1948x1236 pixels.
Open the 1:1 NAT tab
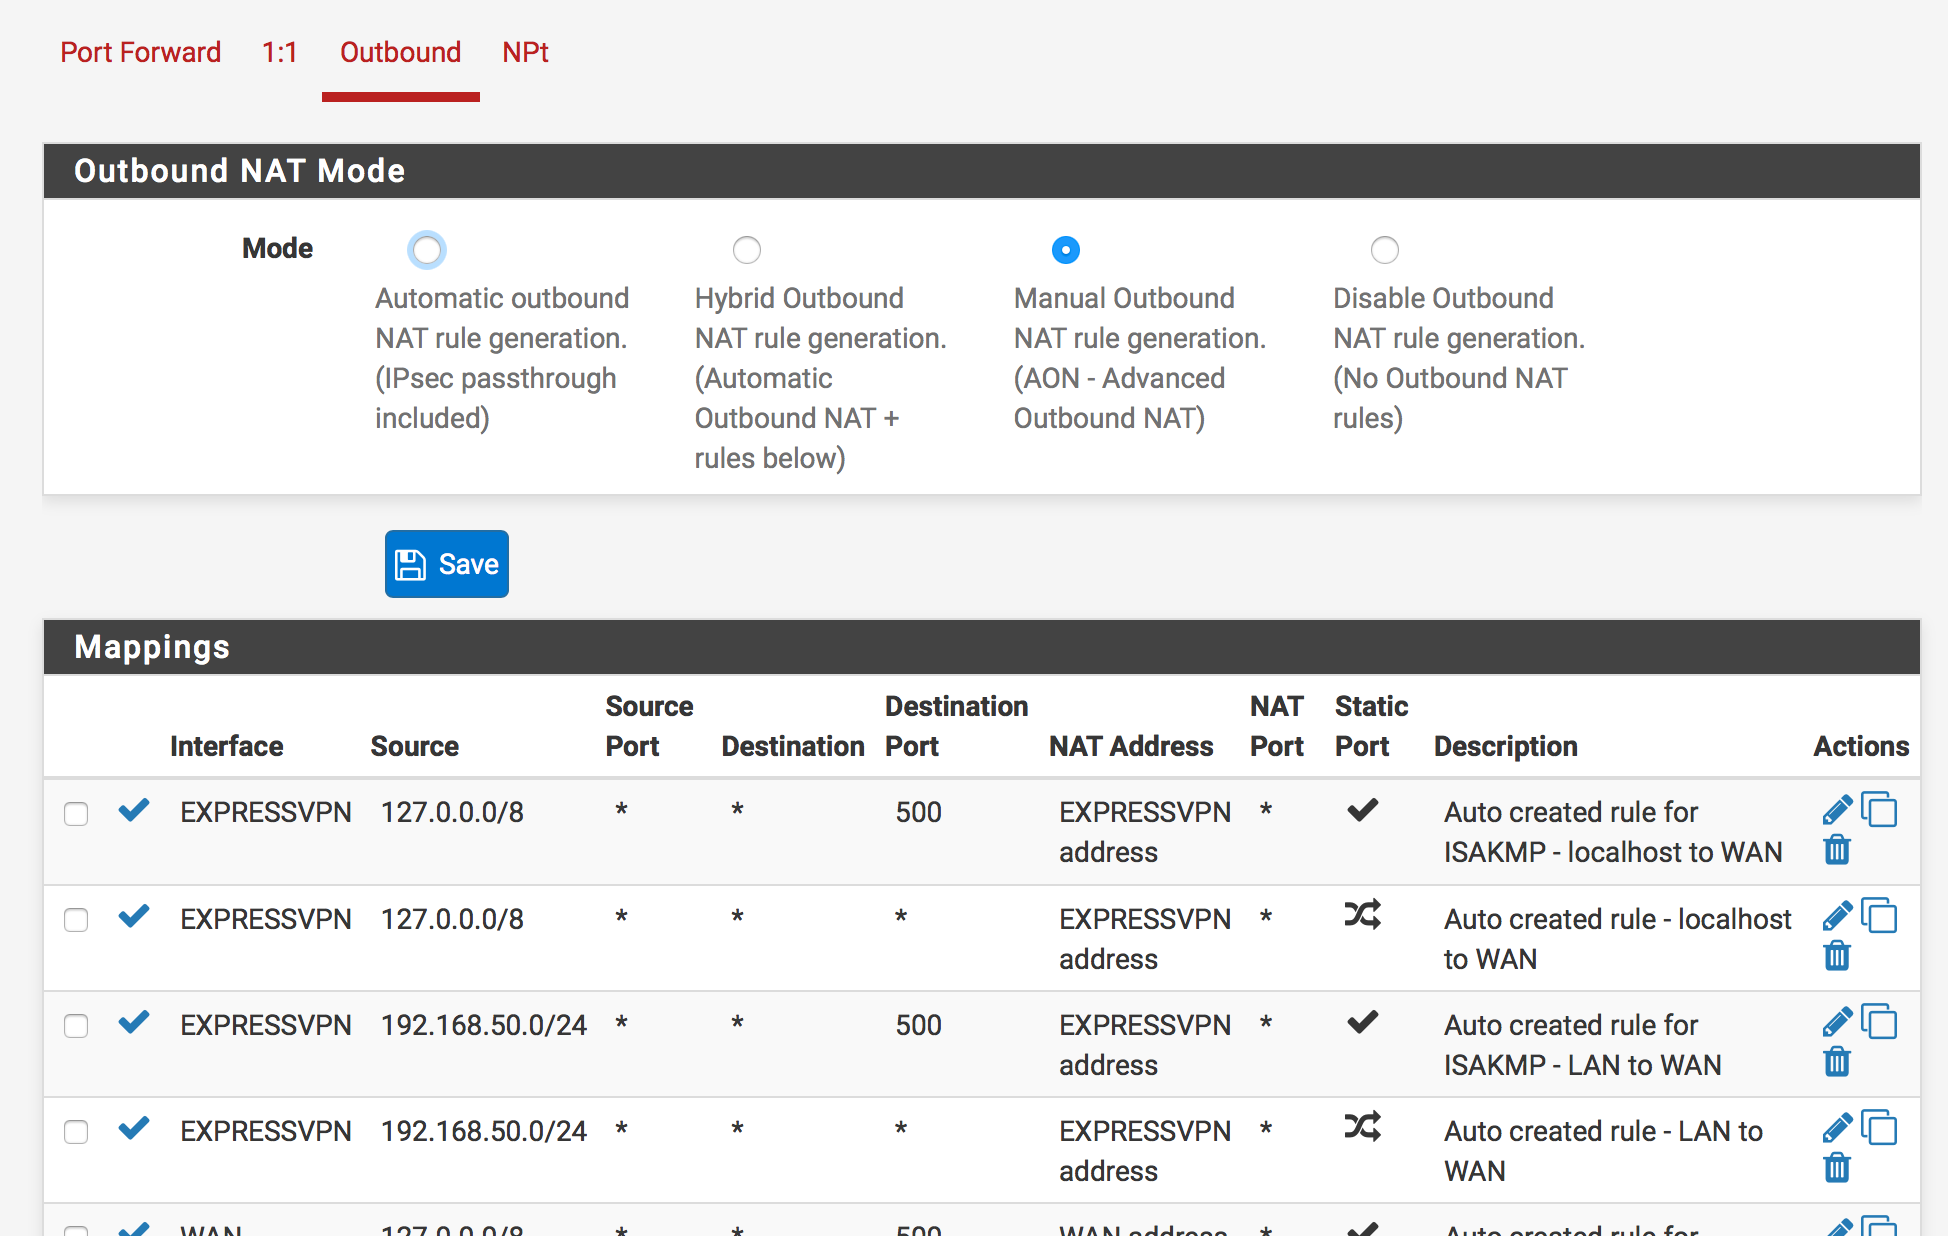point(280,52)
